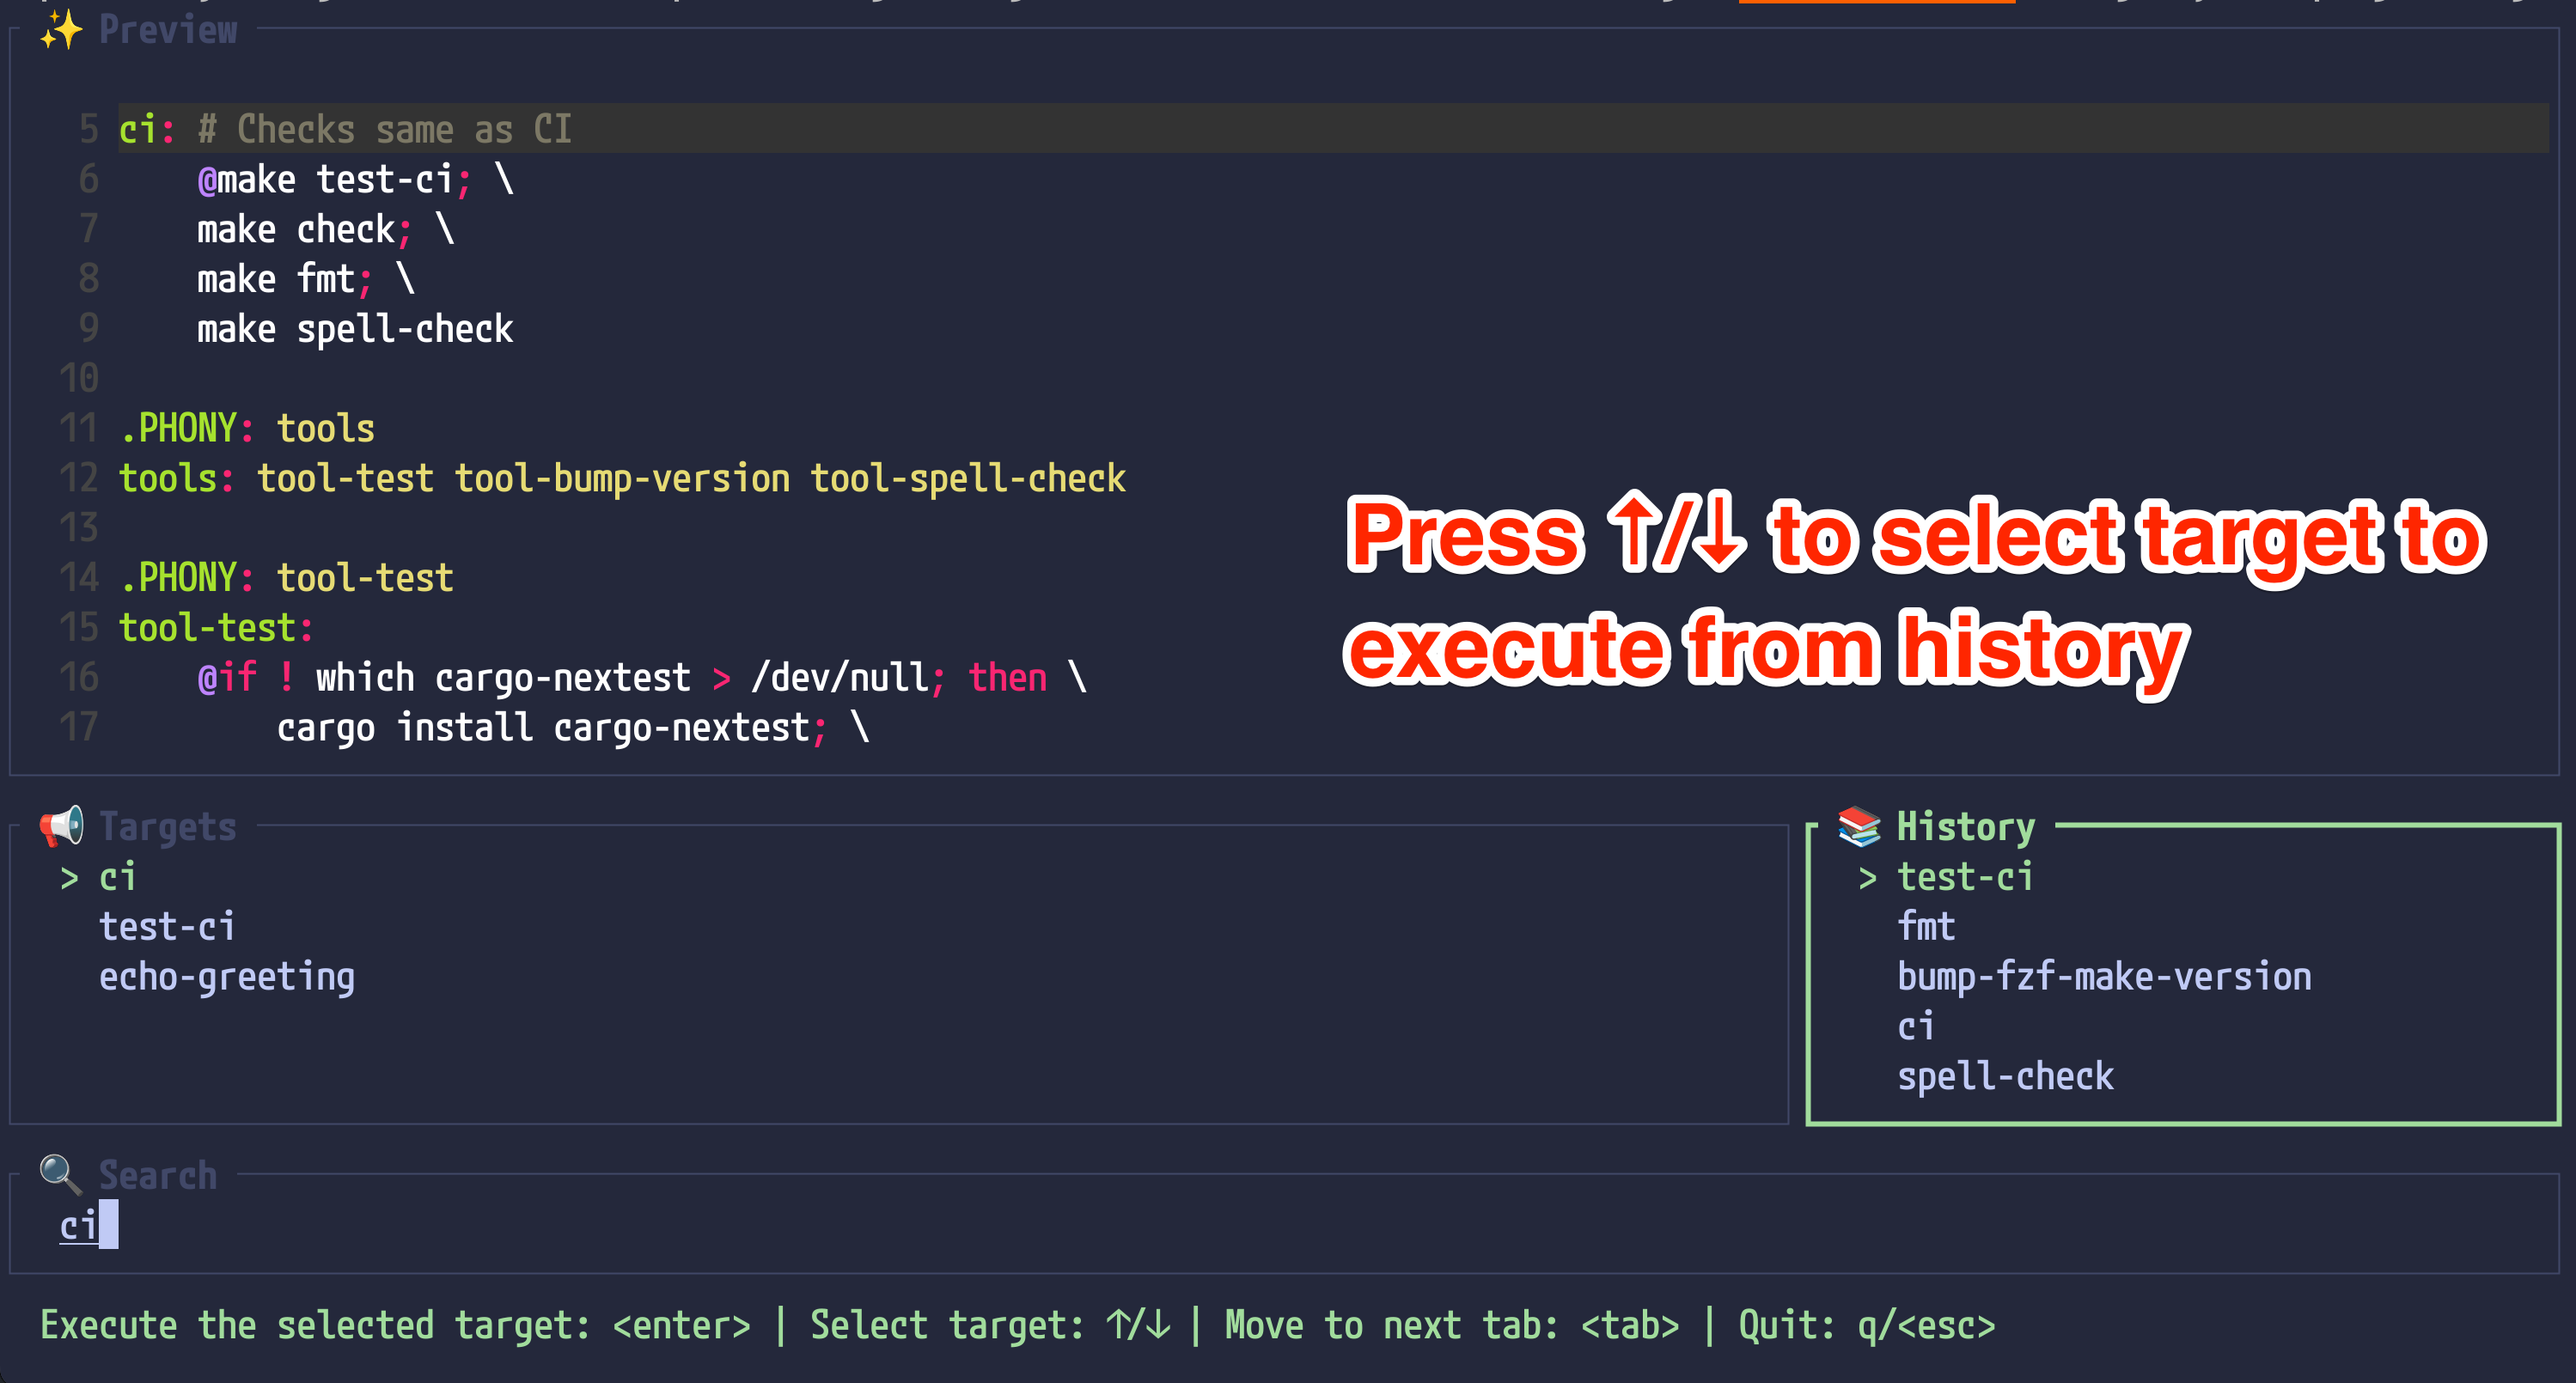Click the magnifying glass Search icon

60,1175
